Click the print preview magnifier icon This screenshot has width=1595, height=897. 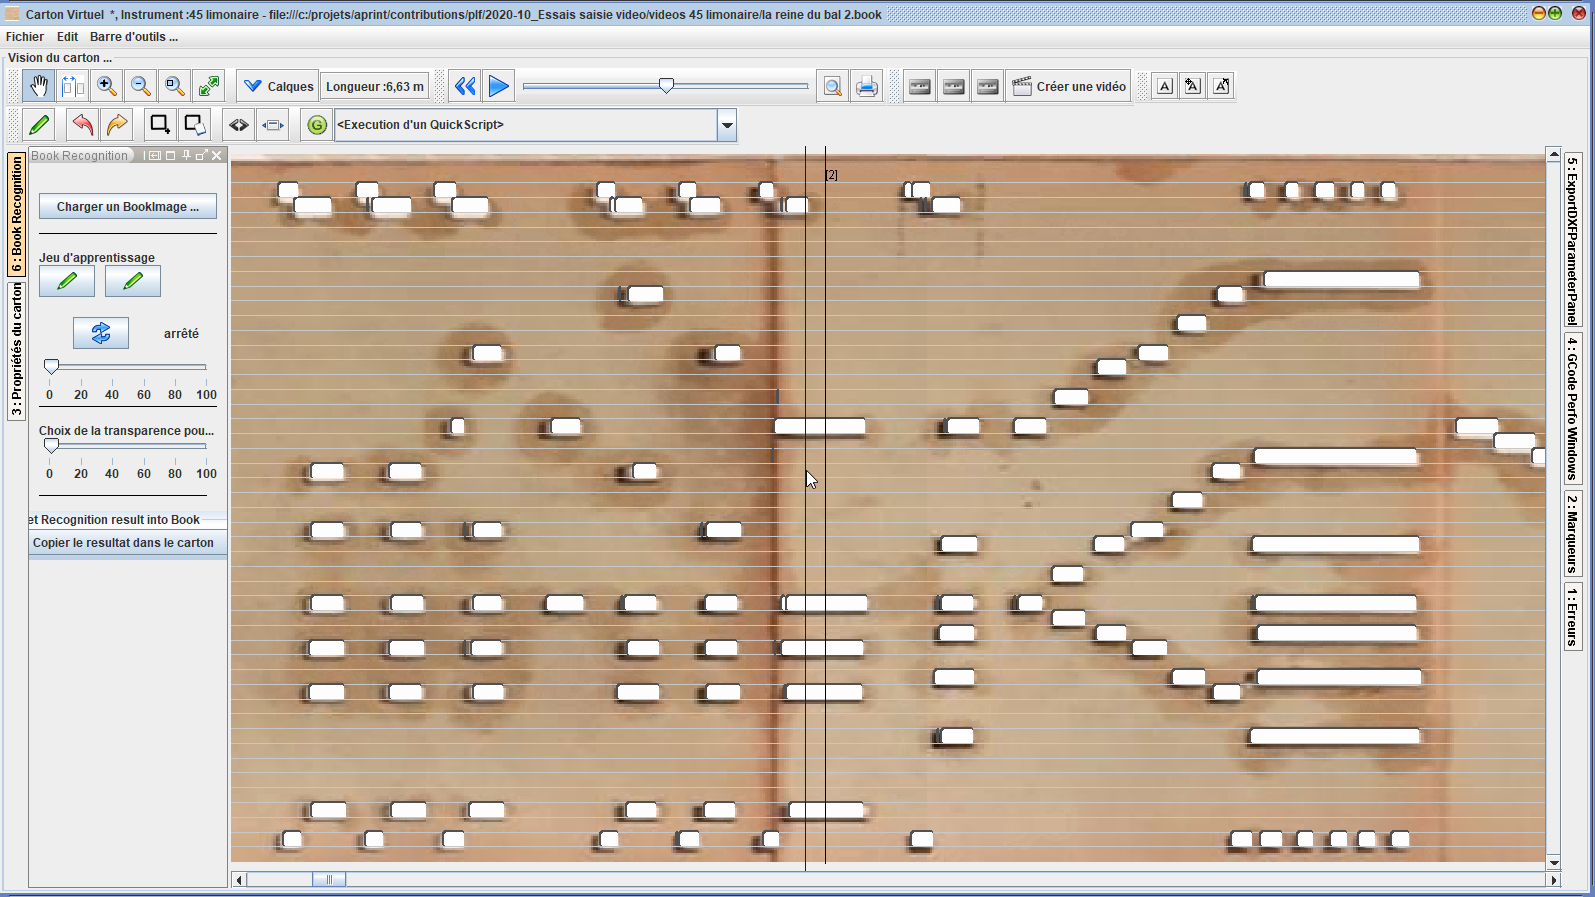pyautogui.click(x=832, y=86)
